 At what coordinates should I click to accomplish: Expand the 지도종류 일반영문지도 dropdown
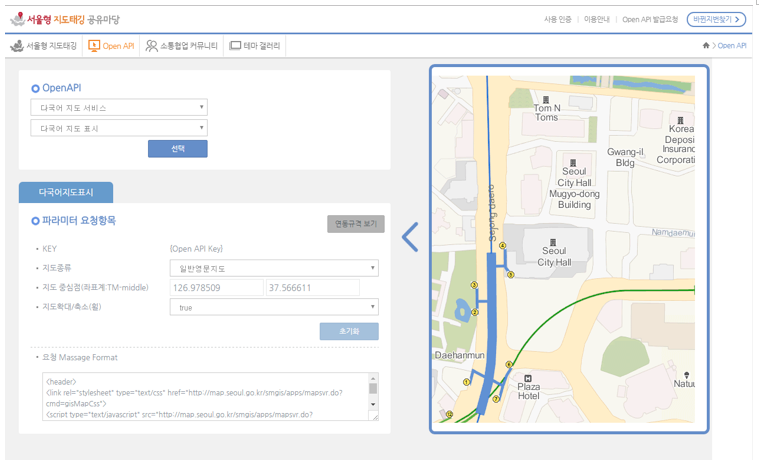click(x=274, y=268)
